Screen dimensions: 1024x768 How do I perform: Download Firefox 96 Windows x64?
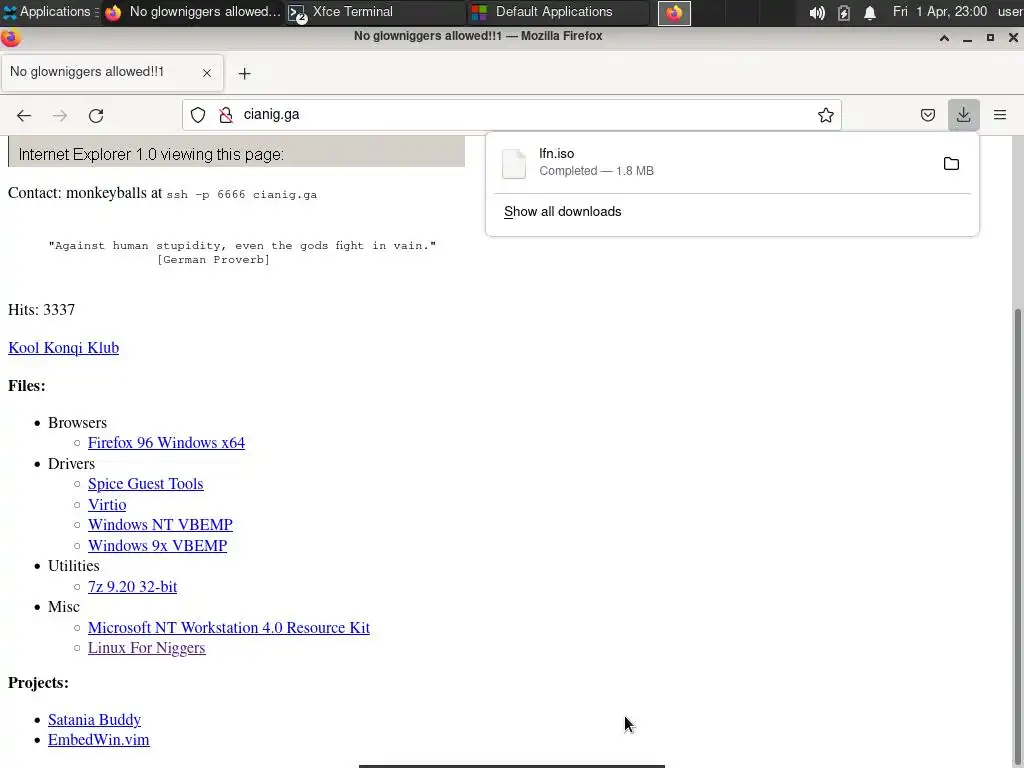click(167, 443)
